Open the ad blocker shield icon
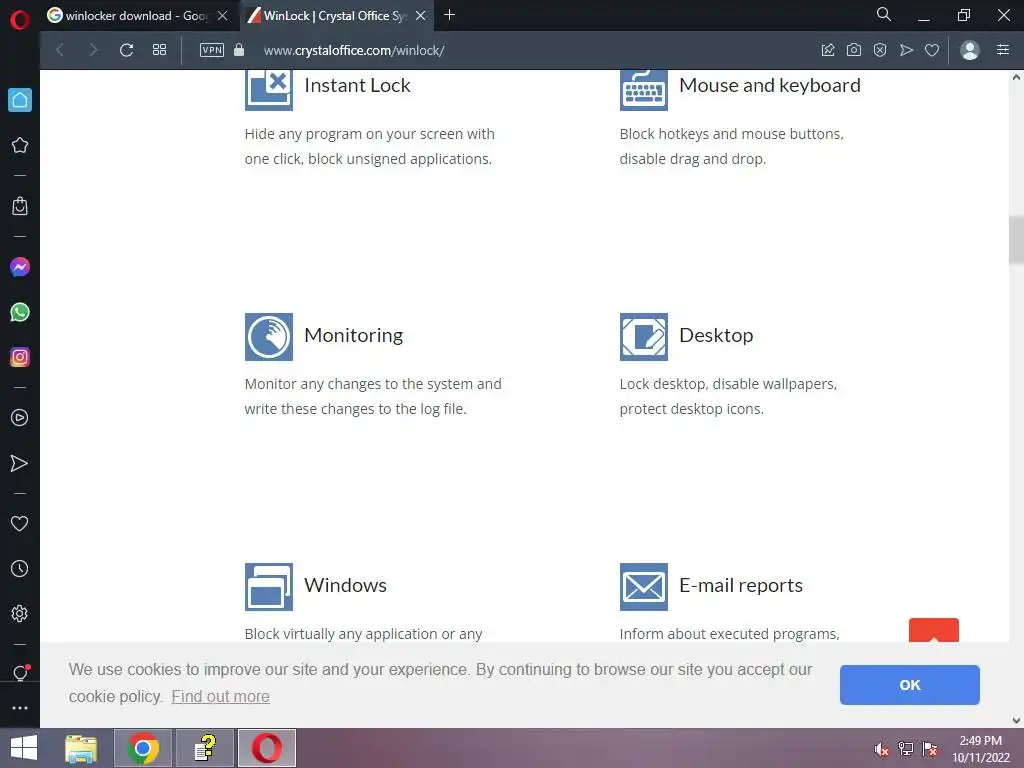This screenshot has height=768, width=1024. click(x=880, y=50)
